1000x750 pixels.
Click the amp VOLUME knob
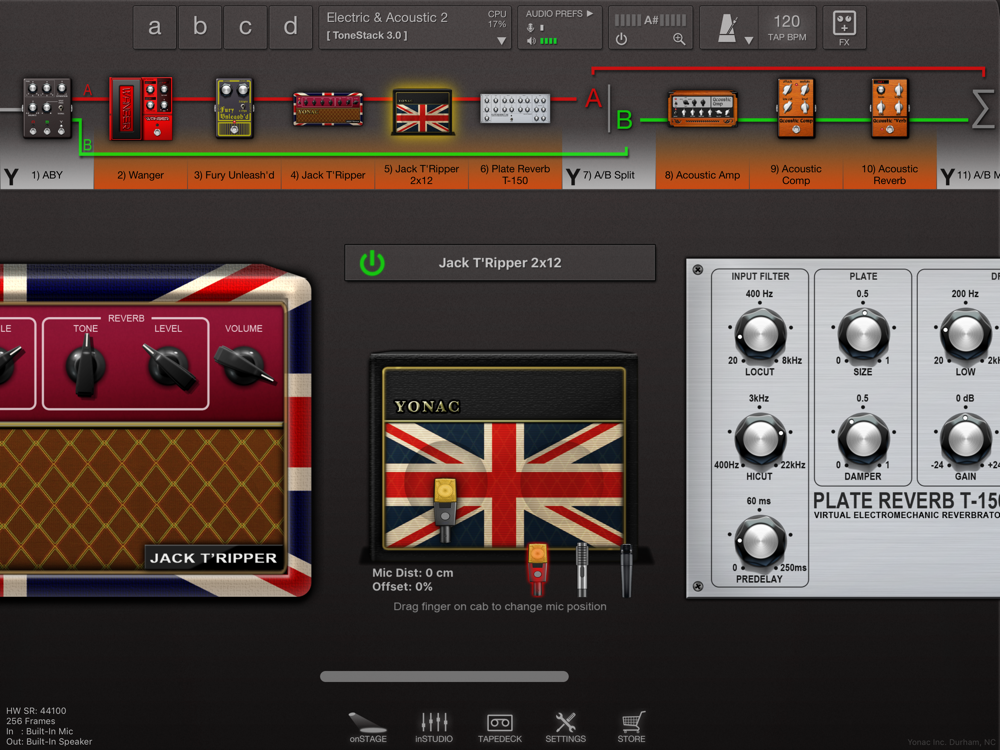(x=244, y=364)
